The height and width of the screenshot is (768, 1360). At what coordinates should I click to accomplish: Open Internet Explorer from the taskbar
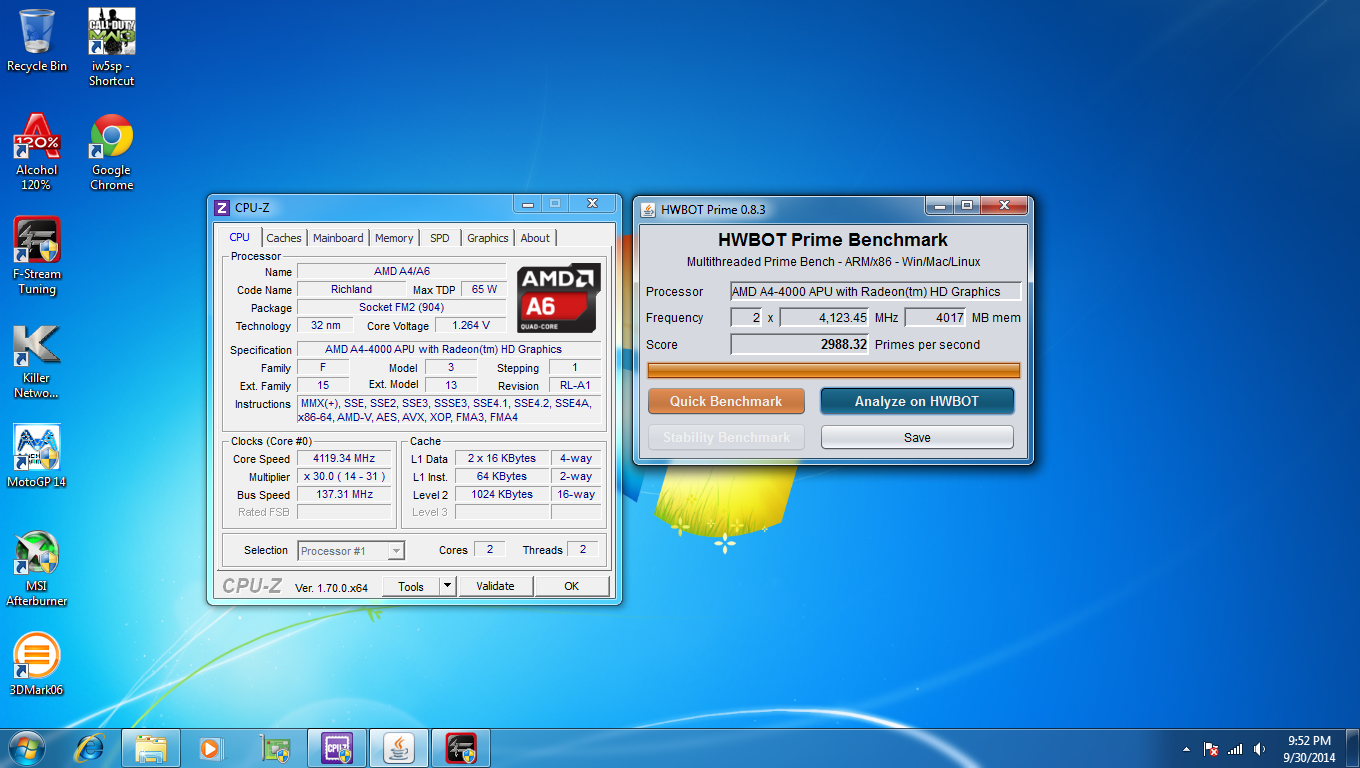(91, 747)
